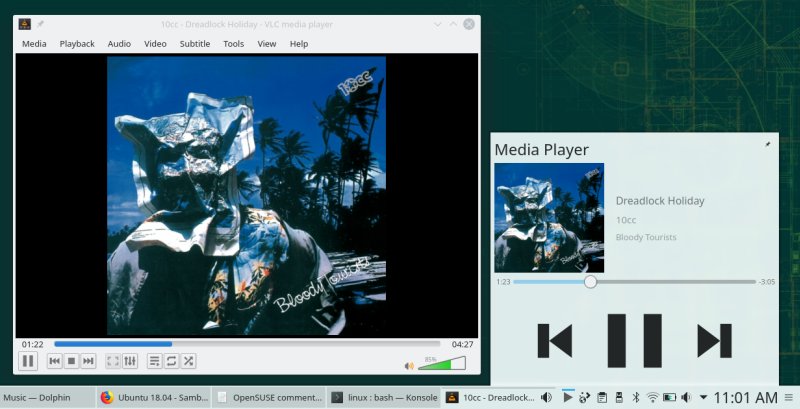This screenshot has width=800, height=409.
Task: Switch to Firefox Ubuntu 18.04 taskbar entry
Action: [x=154, y=398]
